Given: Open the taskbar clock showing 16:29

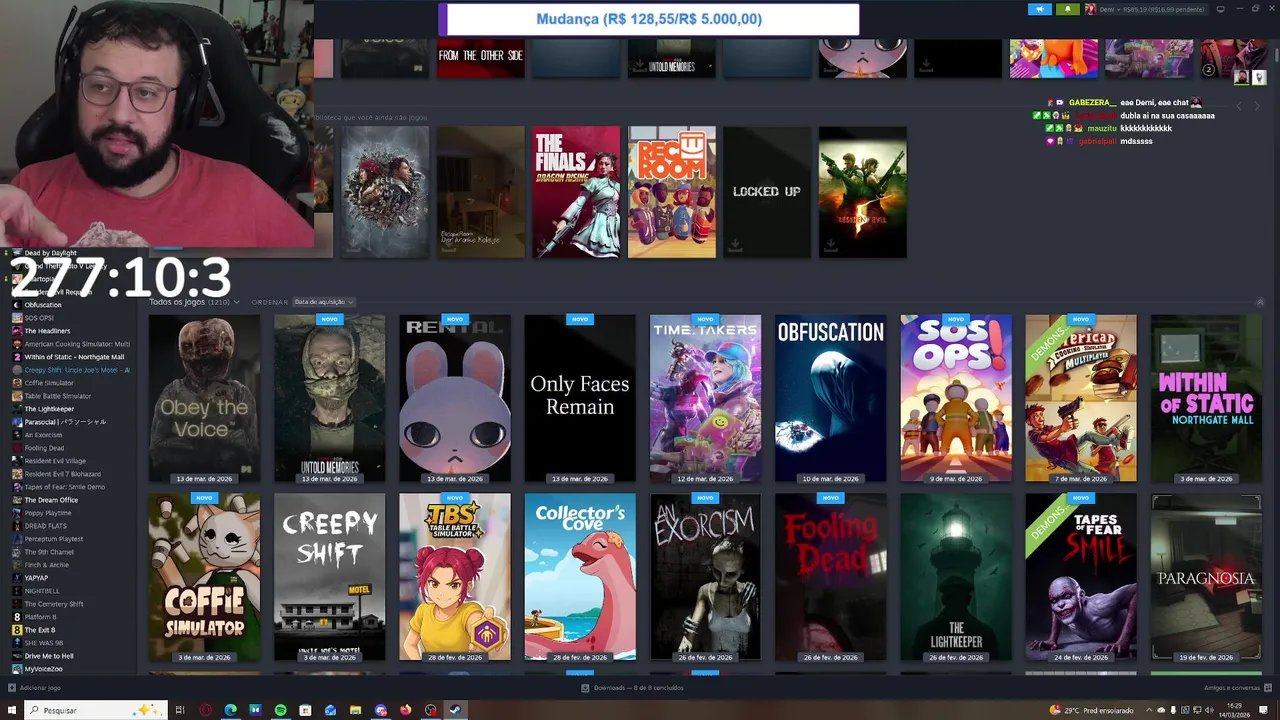Looking at the screenshot, I should coord(1234,710).
